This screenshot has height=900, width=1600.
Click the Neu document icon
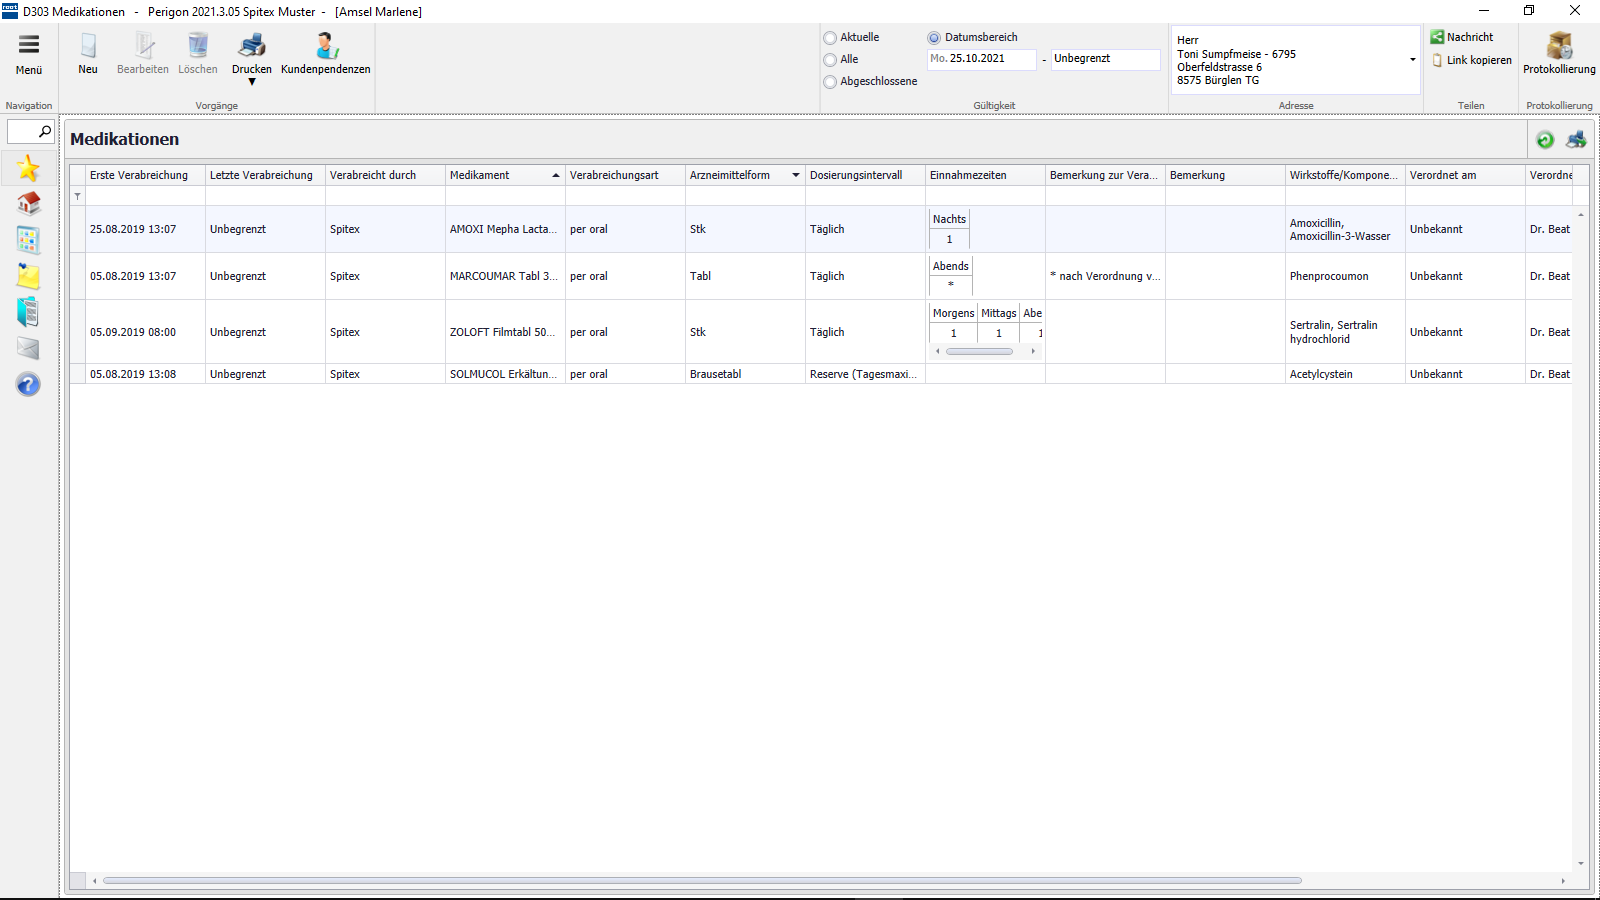88,46
